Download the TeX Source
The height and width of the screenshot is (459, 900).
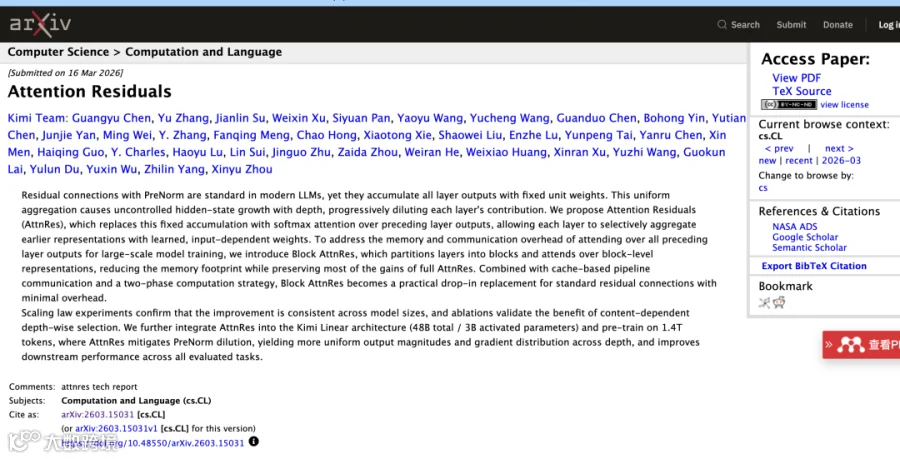(801, 91)
